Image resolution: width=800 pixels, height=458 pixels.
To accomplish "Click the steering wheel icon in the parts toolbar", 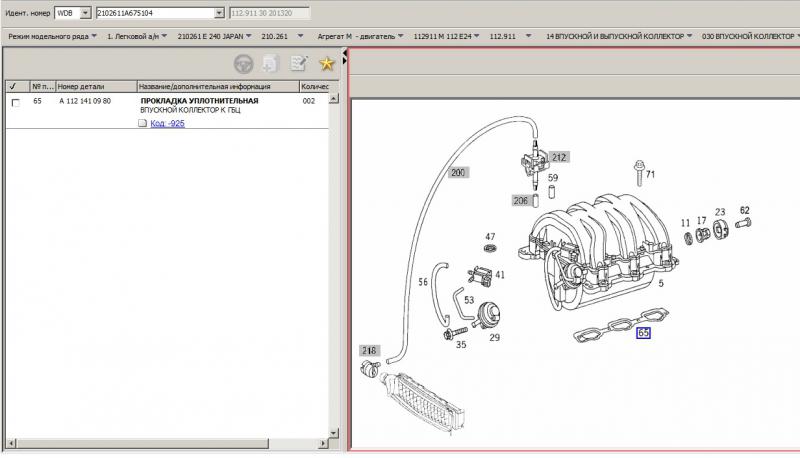I will pyautogui.click(x=243, y=64).
